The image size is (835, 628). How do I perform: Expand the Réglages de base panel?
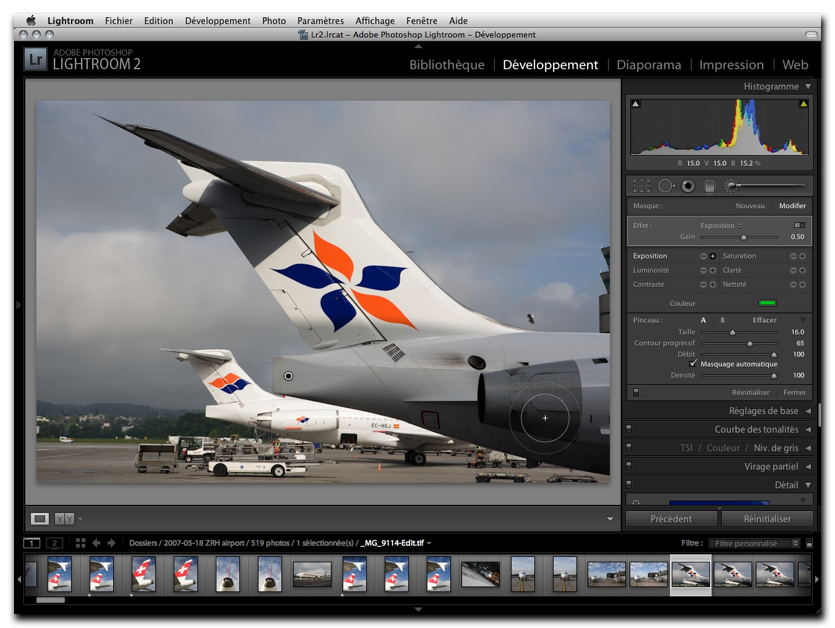[x=808, y=411]
